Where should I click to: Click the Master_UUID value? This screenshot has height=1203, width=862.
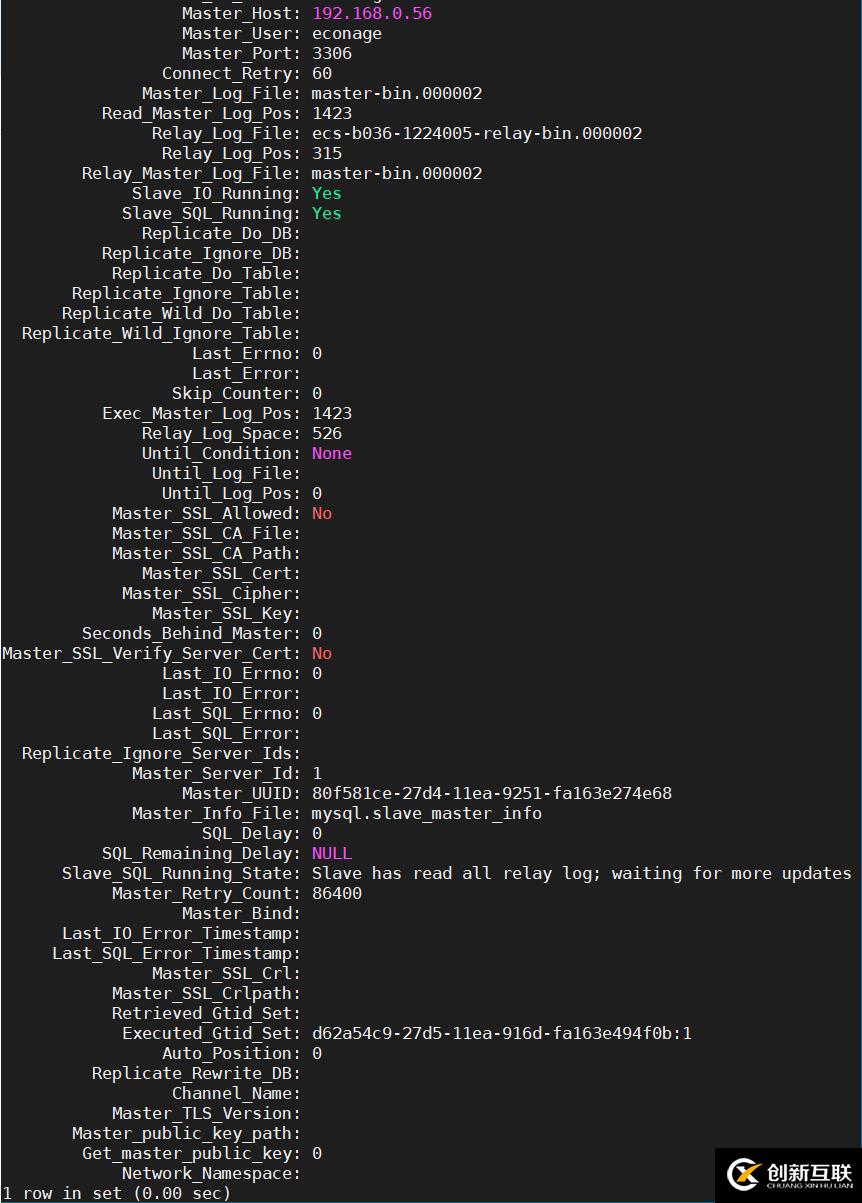click(492, 793)
